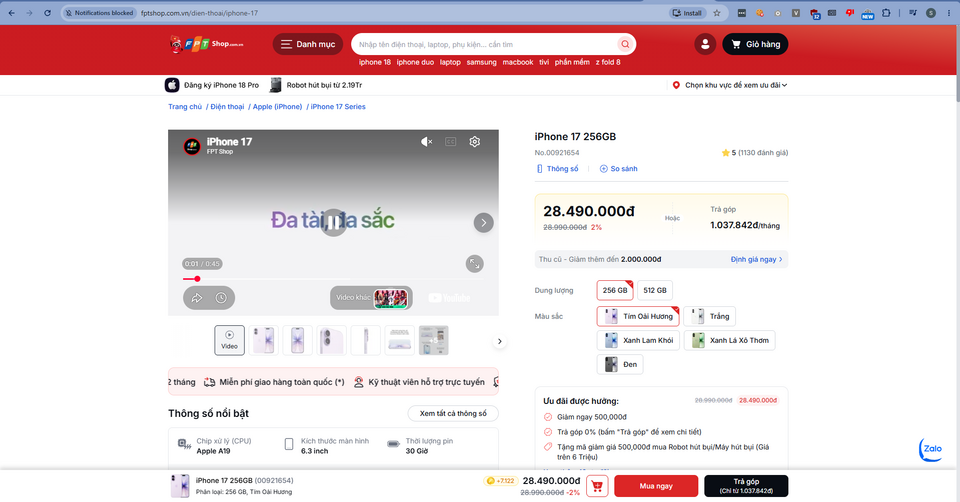Open the Chrome three-dot menu
This screenshot has height=502, width=960.
948,13
